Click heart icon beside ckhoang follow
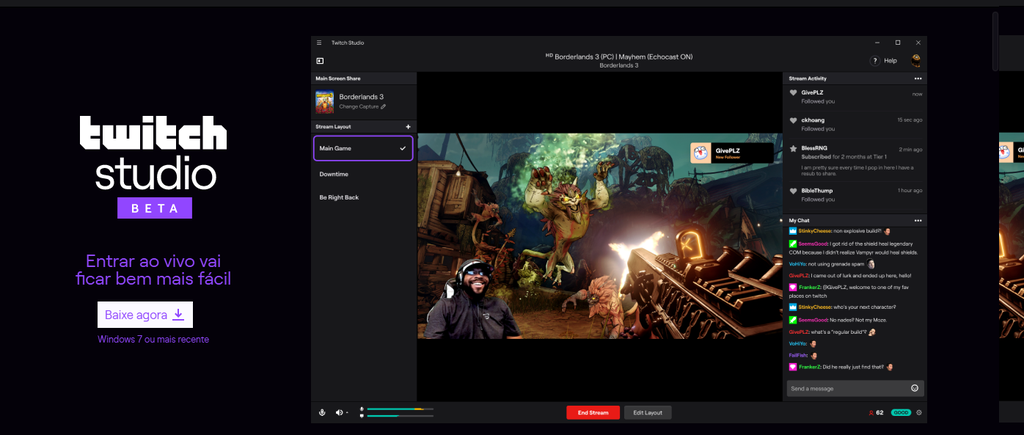 pos(793,120)
